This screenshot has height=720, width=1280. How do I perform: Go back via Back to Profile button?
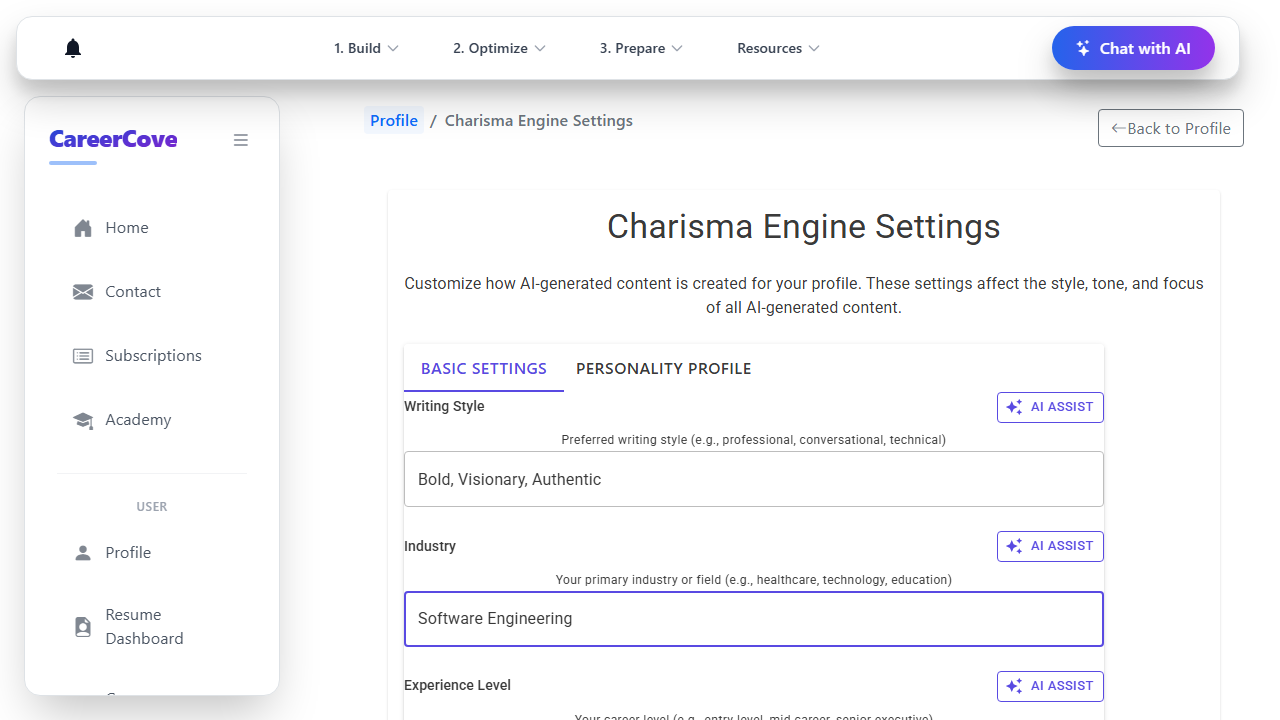(x=1171, y=128)
